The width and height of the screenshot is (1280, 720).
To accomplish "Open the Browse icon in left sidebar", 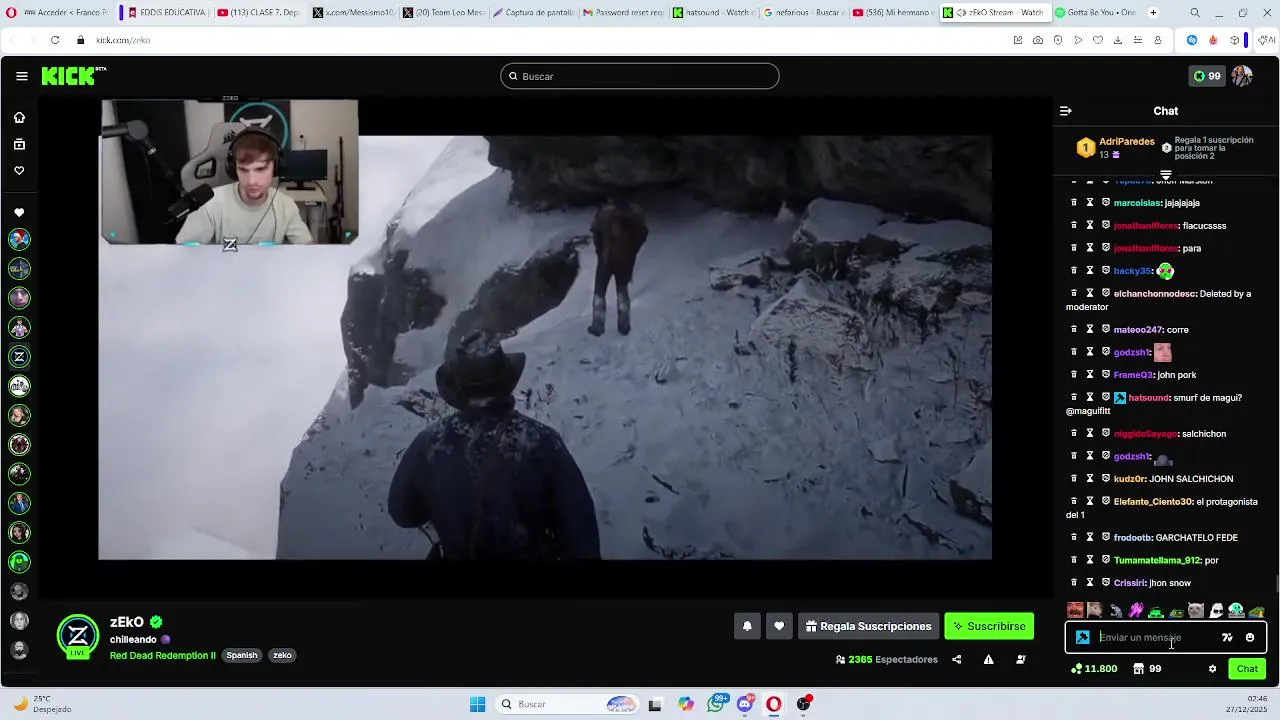I will click(19, 144).
